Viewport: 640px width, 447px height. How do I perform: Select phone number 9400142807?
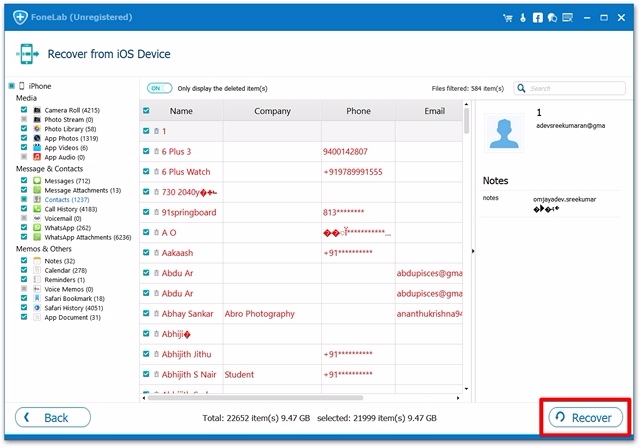pyautogui.click(x=345, y=151)
